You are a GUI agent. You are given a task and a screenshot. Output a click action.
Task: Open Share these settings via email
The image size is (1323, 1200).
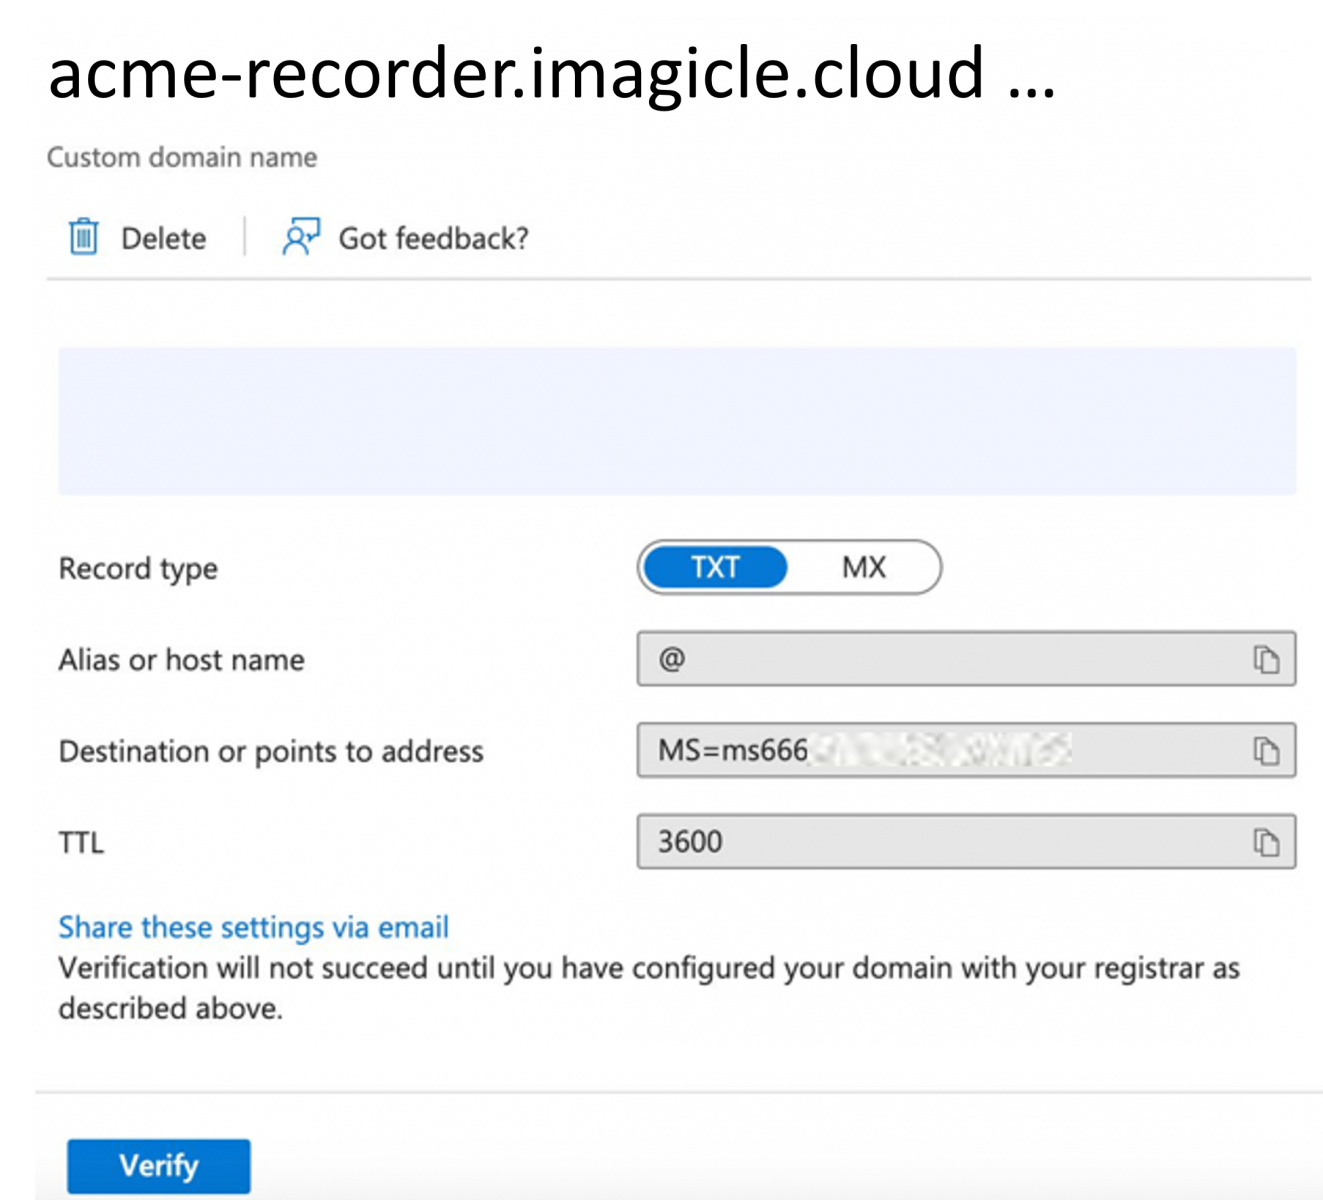pos(253,927)
